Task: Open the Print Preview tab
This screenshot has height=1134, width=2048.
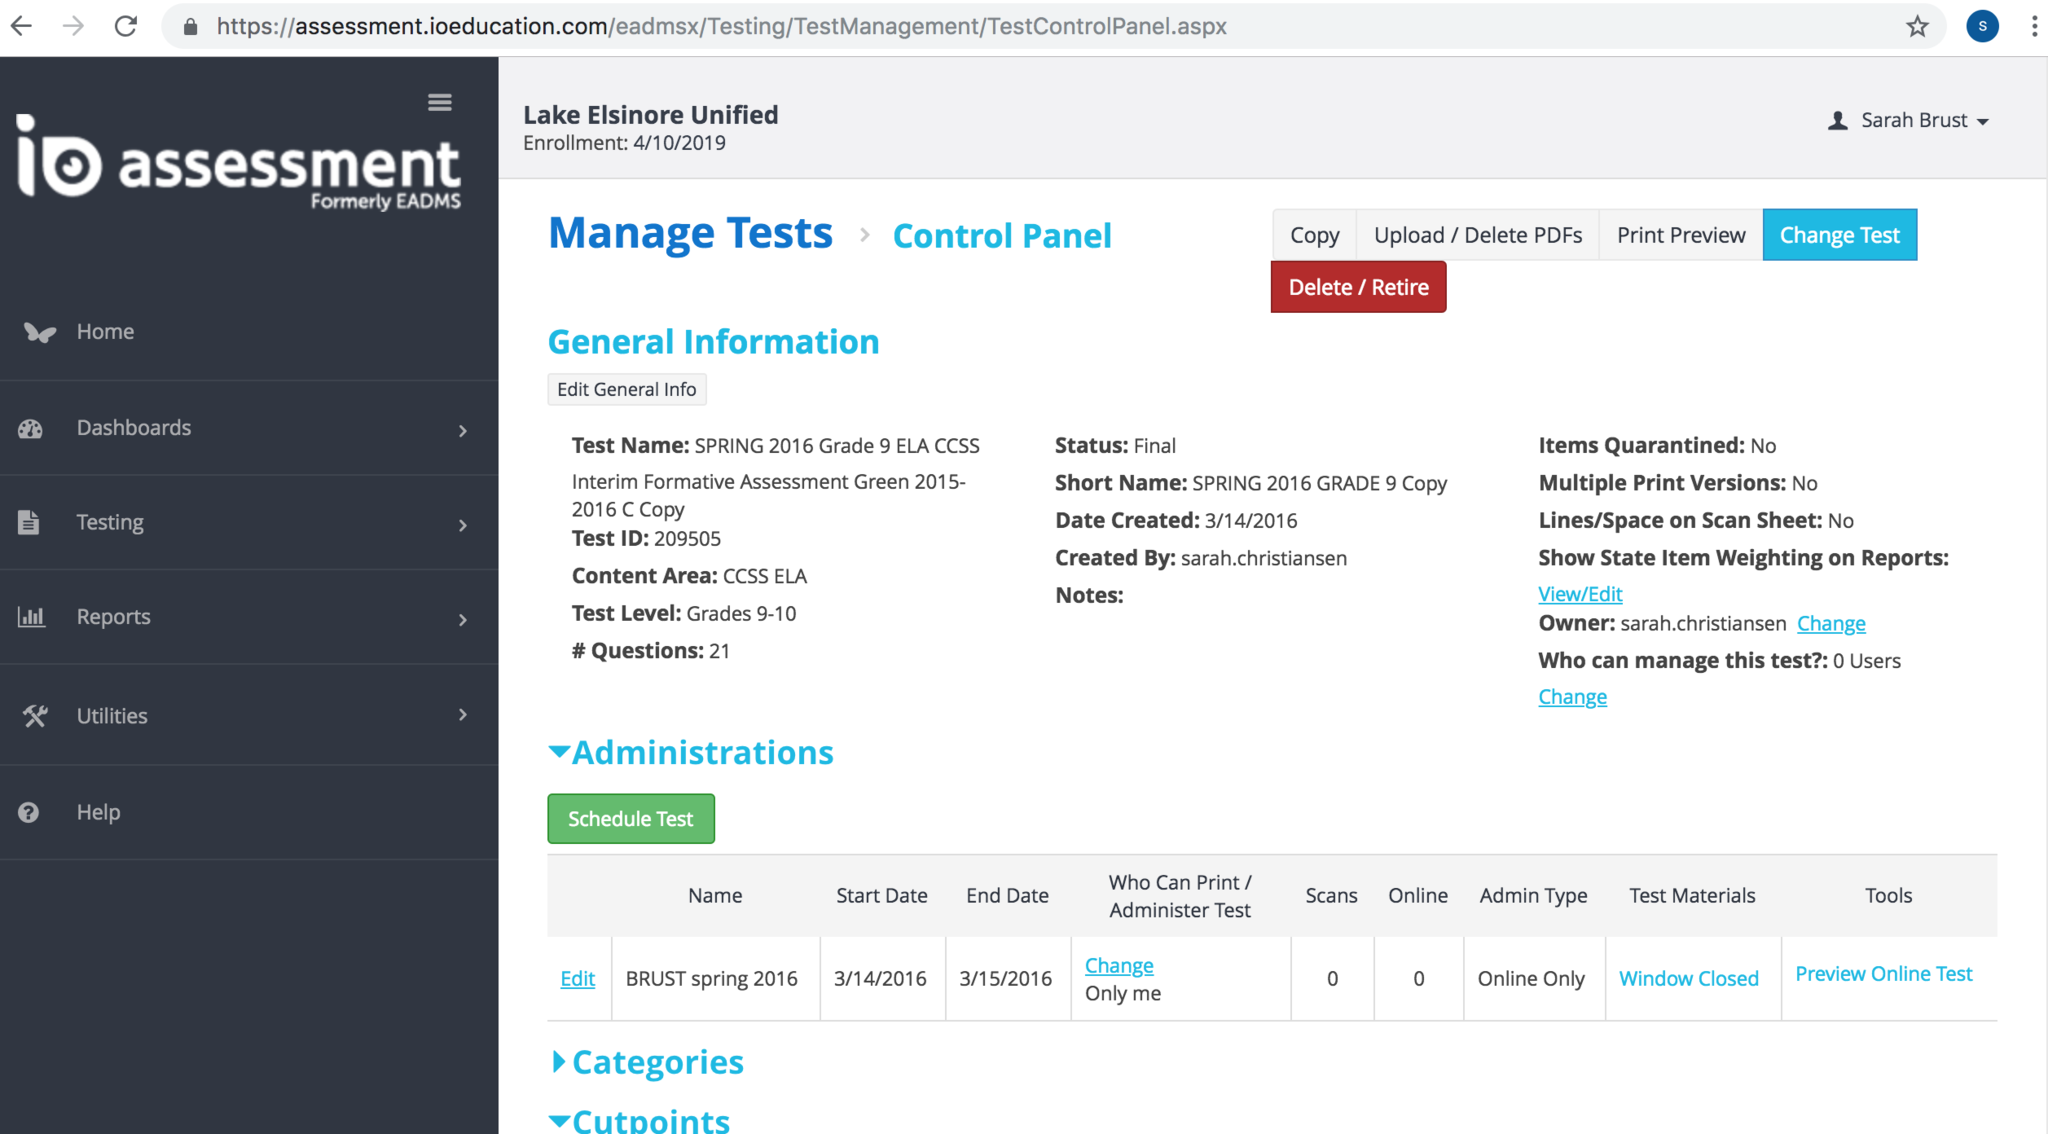Action: pos(1680,235)
